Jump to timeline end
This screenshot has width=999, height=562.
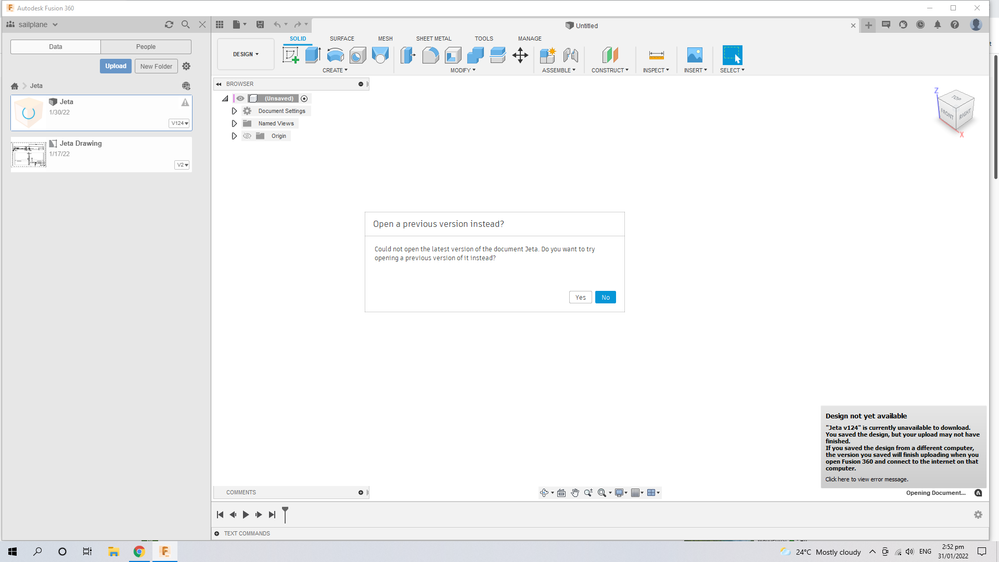click(272, 515)
